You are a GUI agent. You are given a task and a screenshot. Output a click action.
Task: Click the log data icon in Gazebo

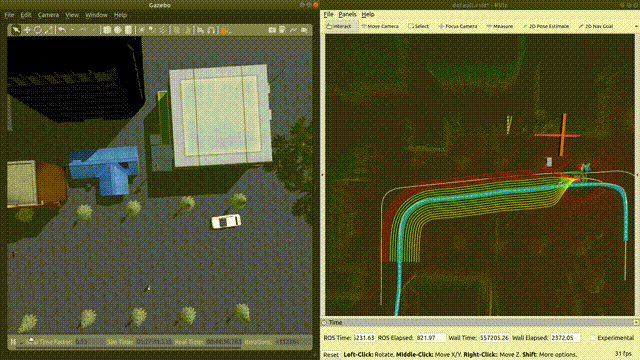[x=282, y=30]
